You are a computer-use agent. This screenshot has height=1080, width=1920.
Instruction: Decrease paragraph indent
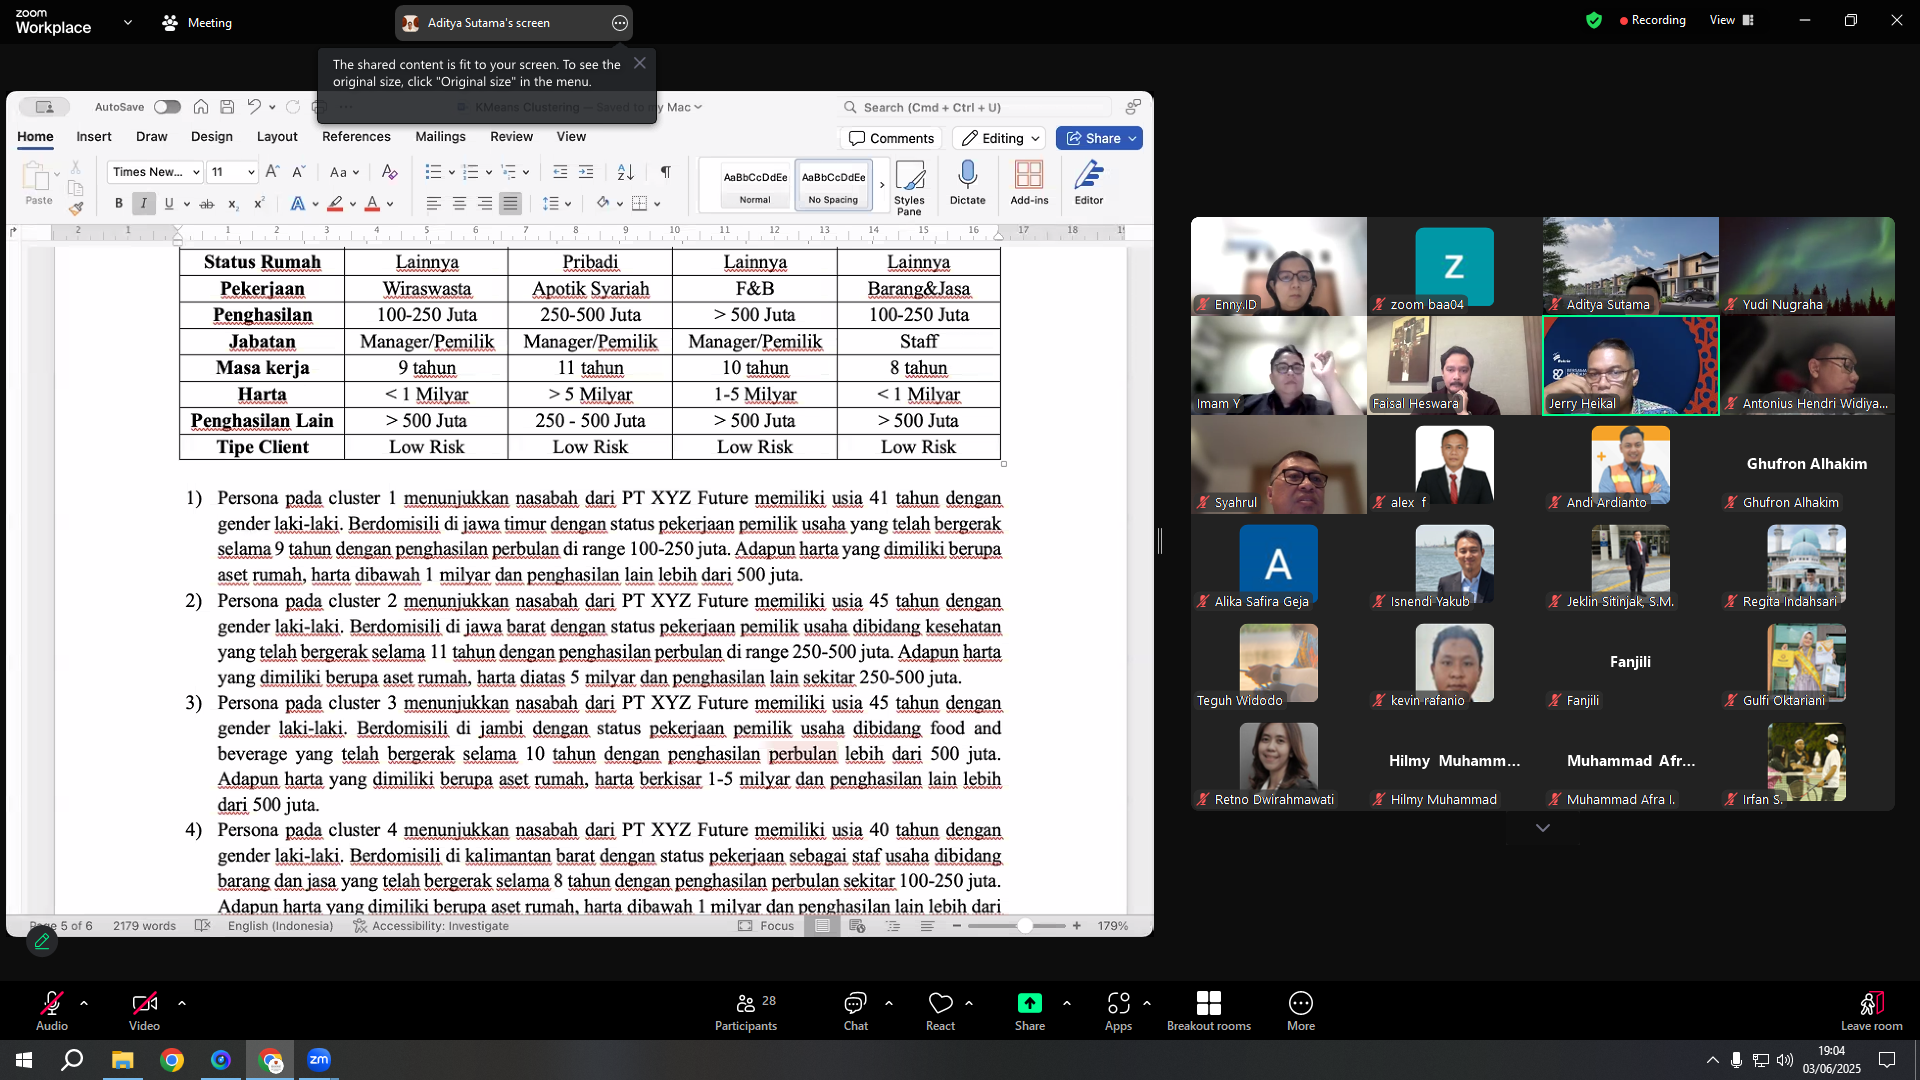[x=560, y=172]
